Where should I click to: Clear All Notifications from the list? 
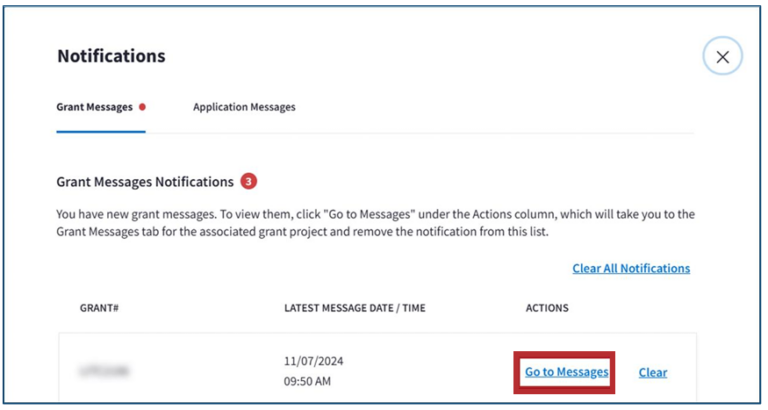[631, 268]
